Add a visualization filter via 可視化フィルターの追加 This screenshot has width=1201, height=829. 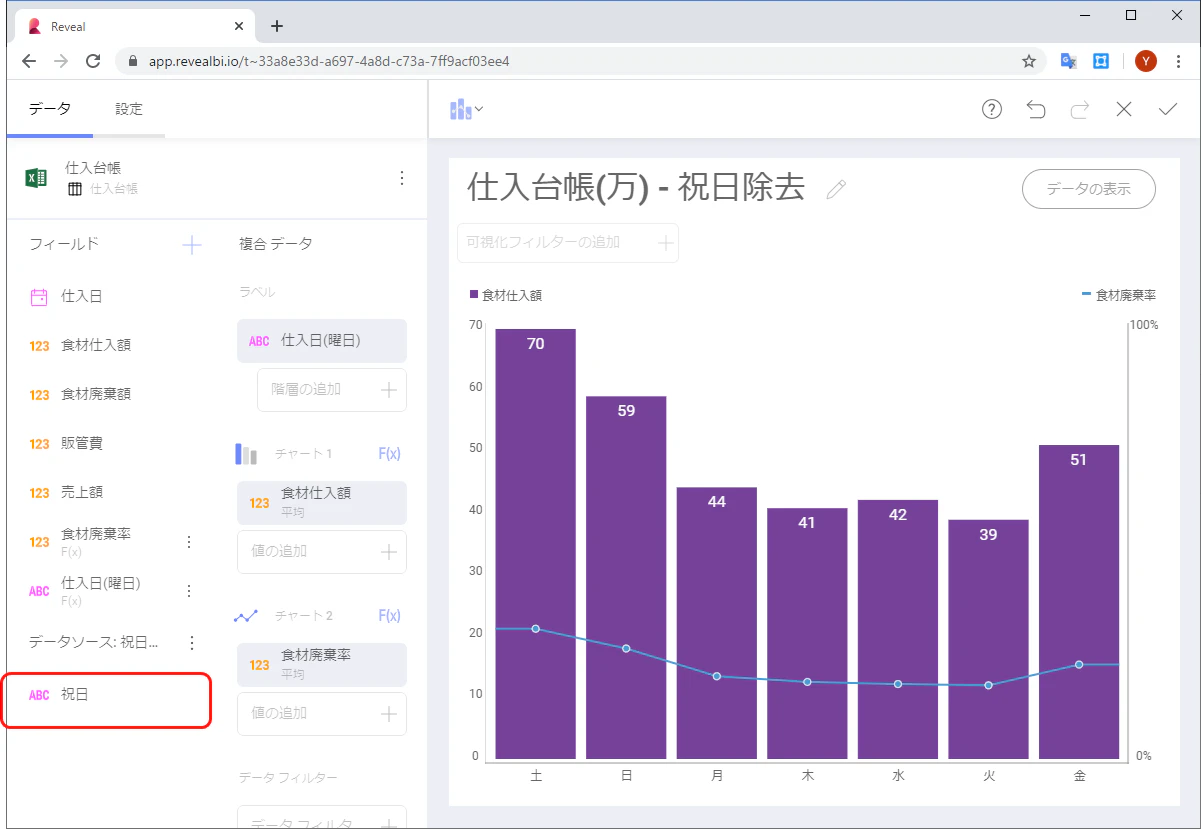pos(568,243)
